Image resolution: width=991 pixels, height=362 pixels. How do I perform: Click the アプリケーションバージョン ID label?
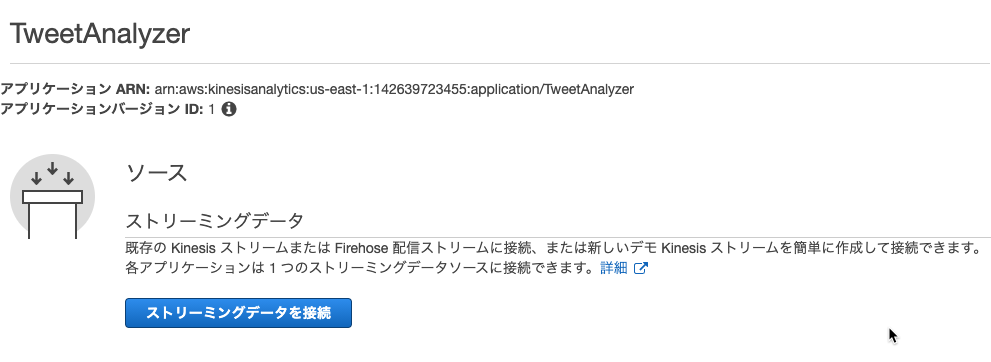(x=102, y=109)
